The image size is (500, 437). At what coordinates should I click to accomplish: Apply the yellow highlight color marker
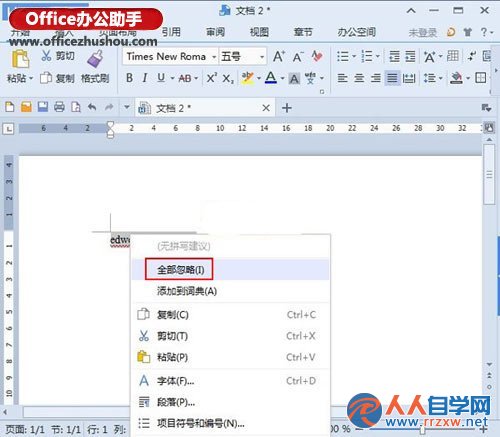247,78
